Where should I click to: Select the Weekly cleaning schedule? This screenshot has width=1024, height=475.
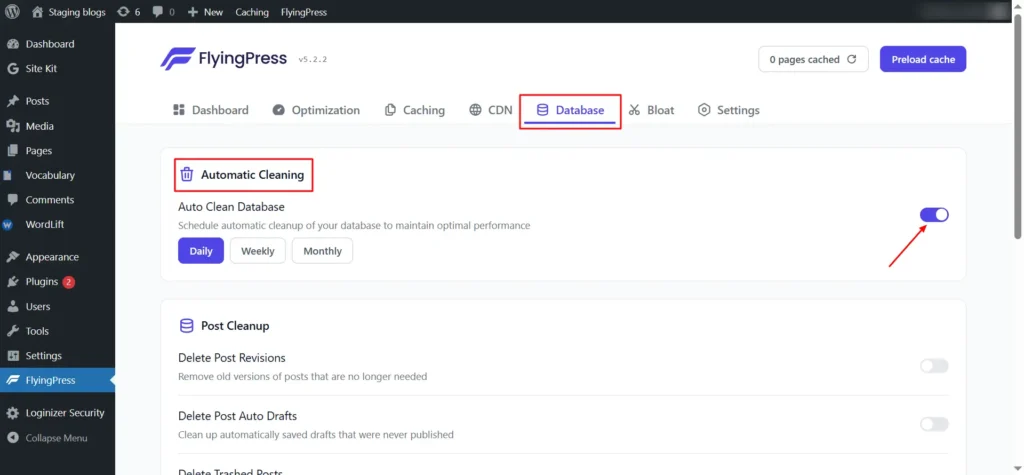tap(257, 251)
